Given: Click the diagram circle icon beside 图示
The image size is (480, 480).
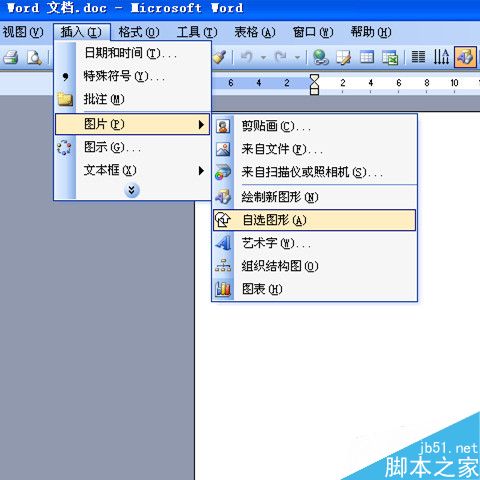Looking at the screenshot, I should pyautogui.click(x=64, y=147).
